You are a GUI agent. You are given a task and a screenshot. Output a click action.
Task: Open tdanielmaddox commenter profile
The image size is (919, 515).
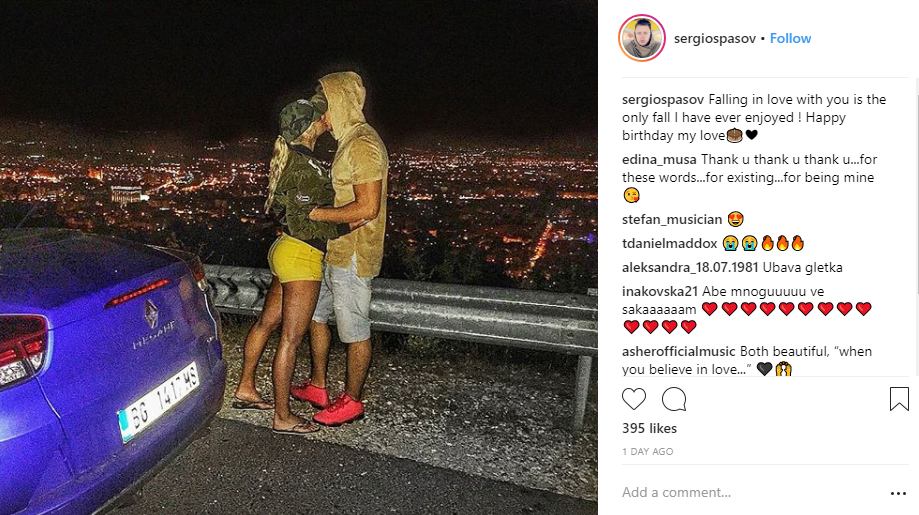(669, 243)
